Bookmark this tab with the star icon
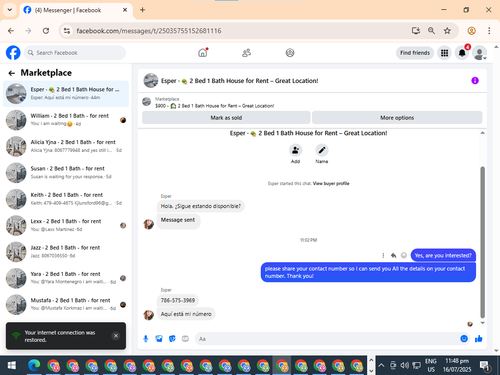500x375 pixels. coord(447,31)
